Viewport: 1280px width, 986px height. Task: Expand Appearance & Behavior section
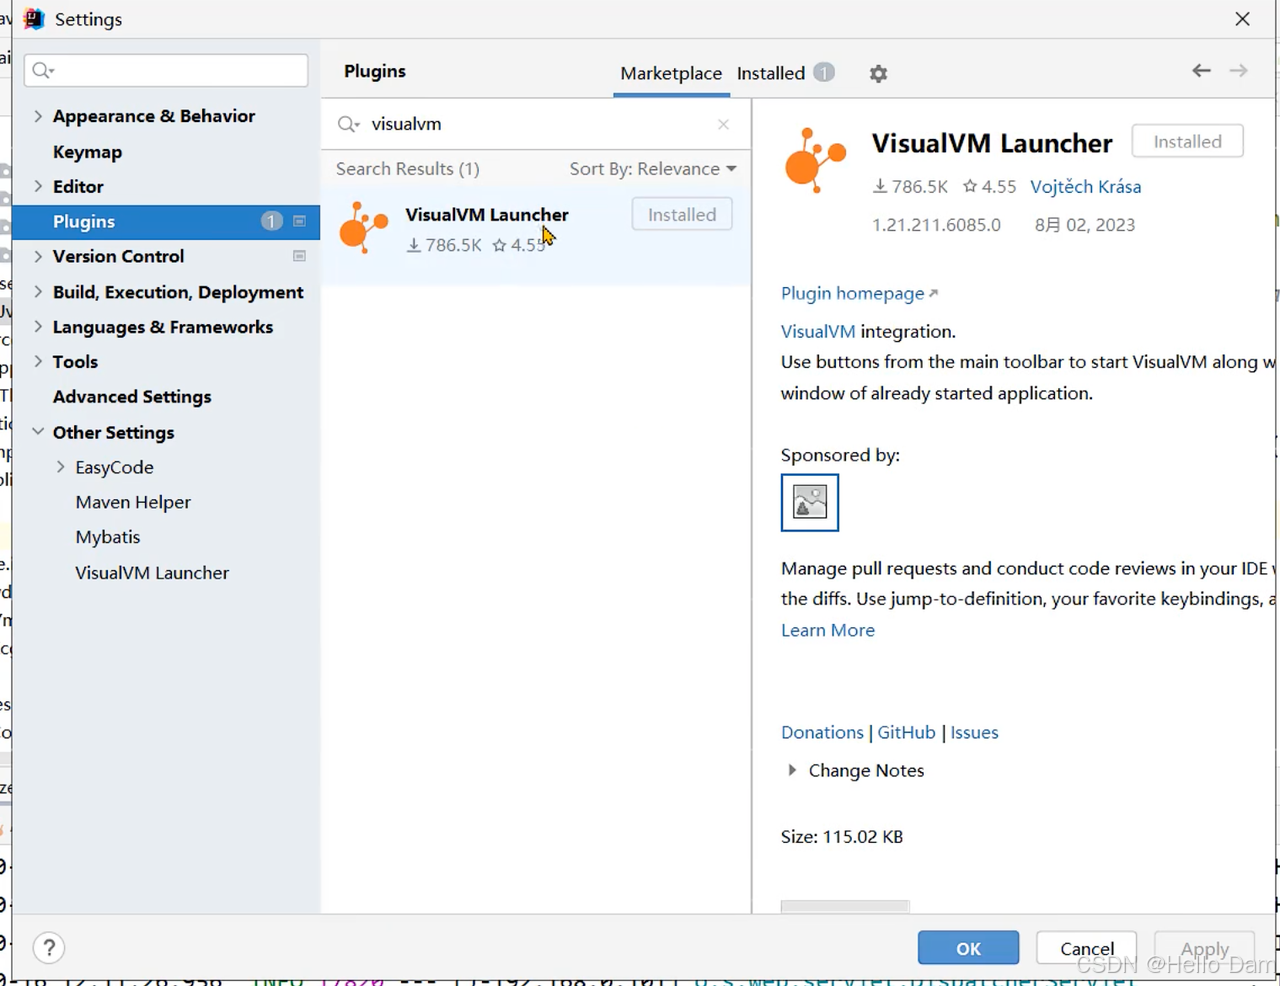pos(38,116)
